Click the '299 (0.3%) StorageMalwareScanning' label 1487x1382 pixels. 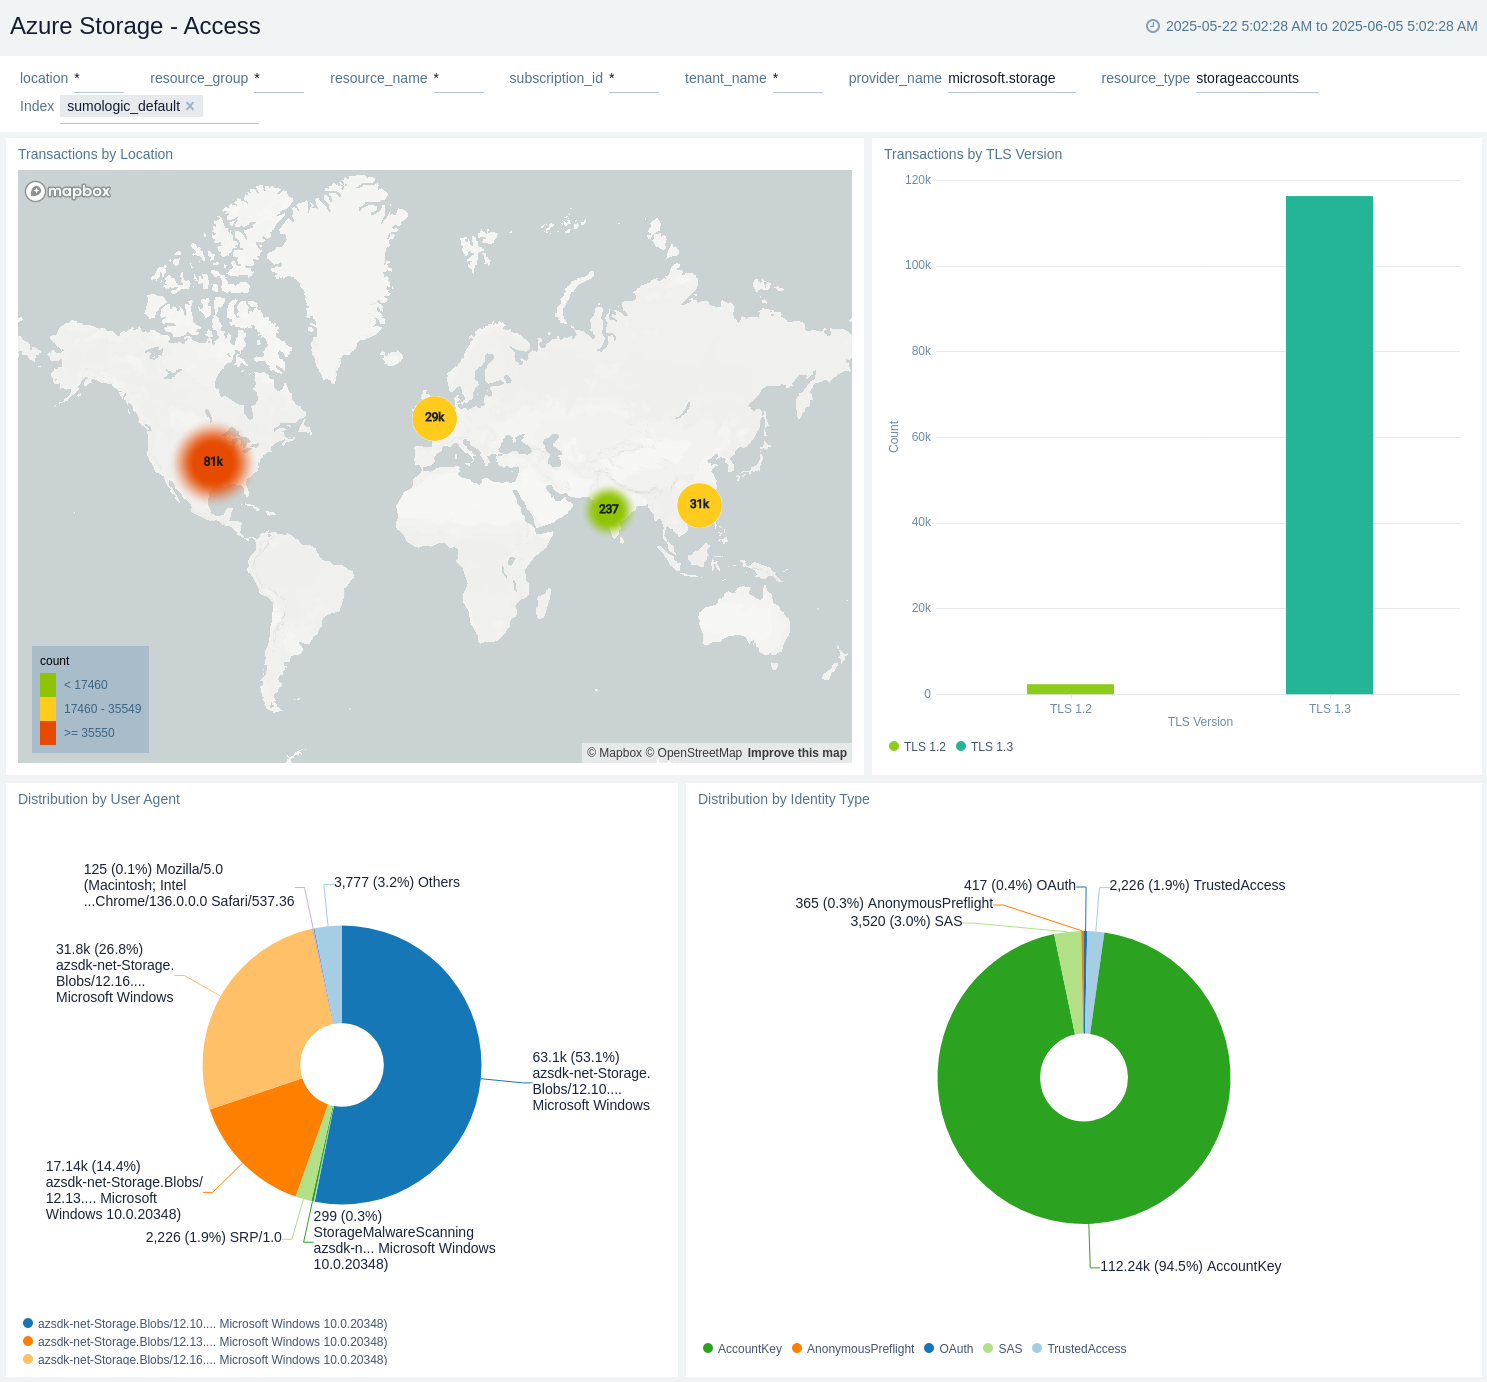click(405, 1240)
